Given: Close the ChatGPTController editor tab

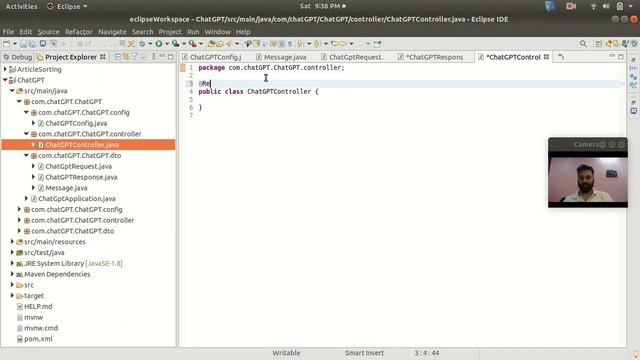Looking at the screenshot, I should click(x=546, y=57).
